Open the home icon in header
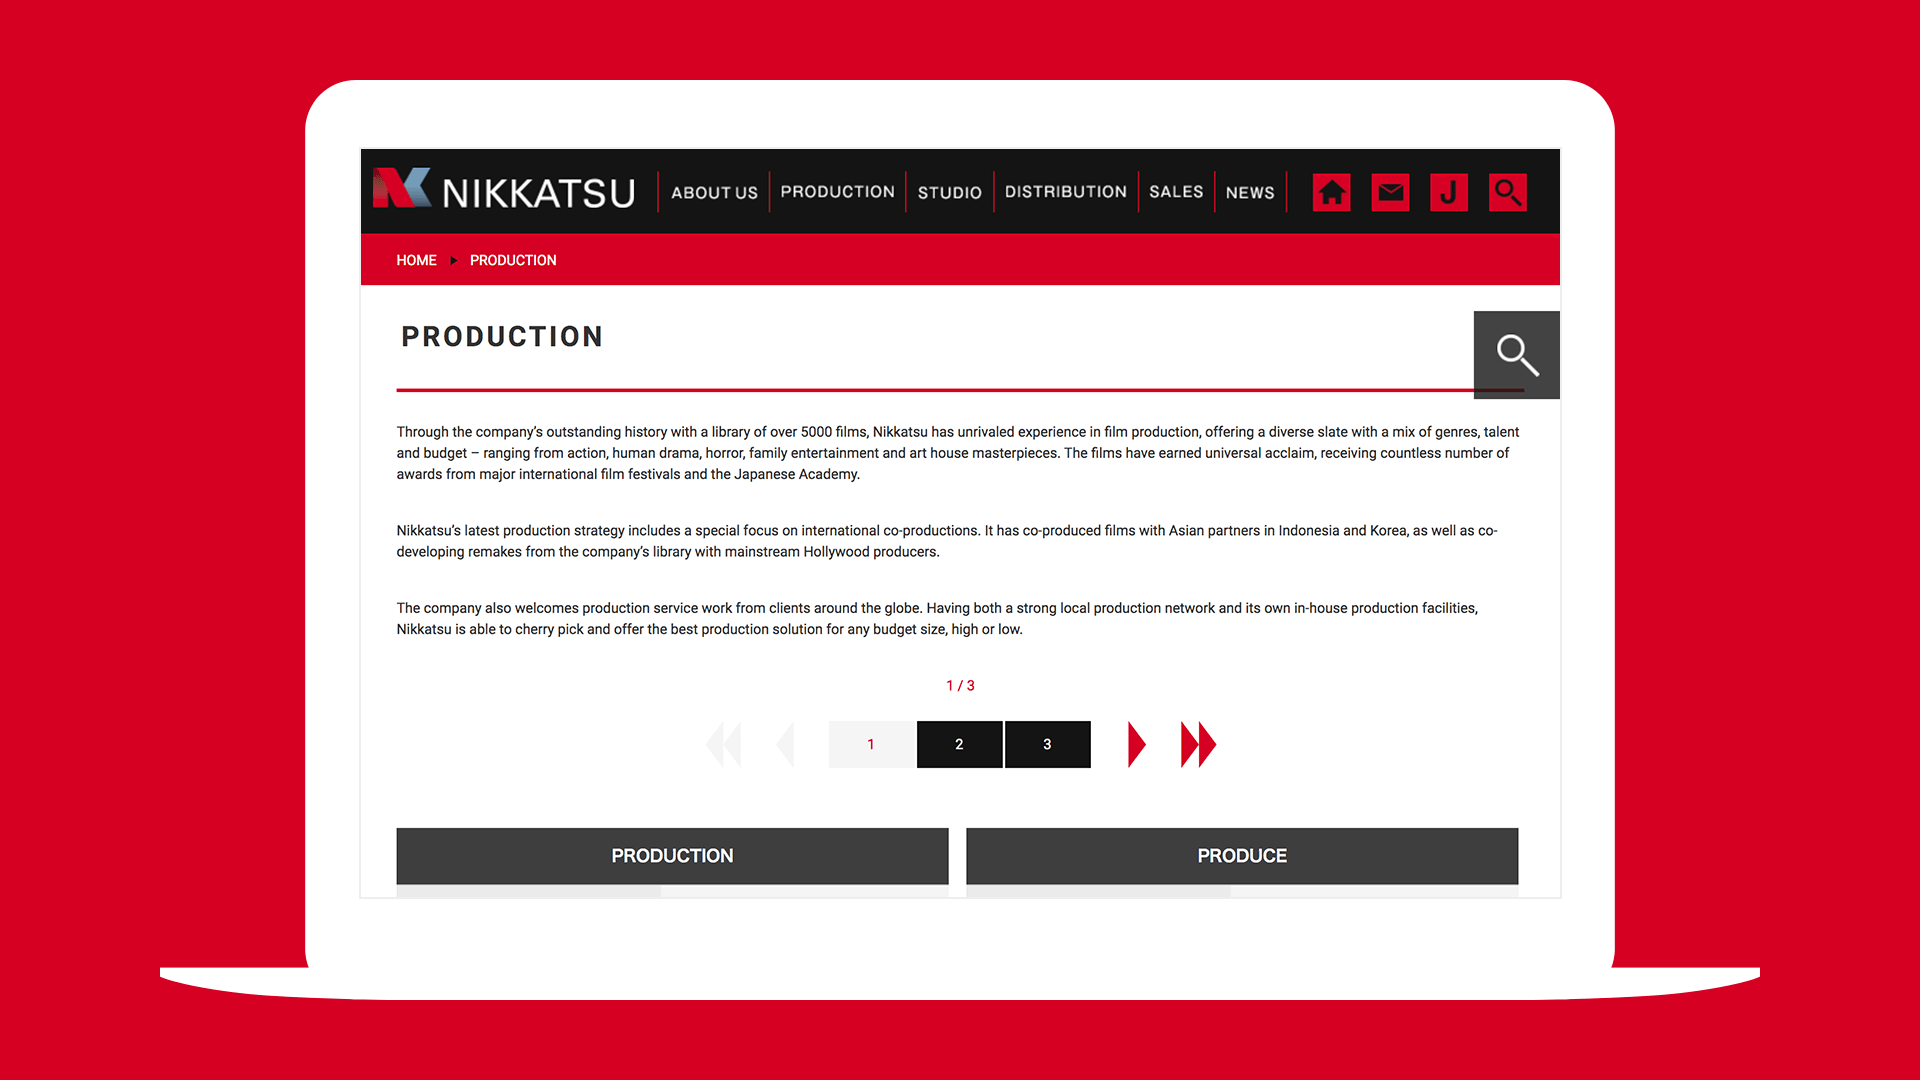 click(x=1331, y=192)
